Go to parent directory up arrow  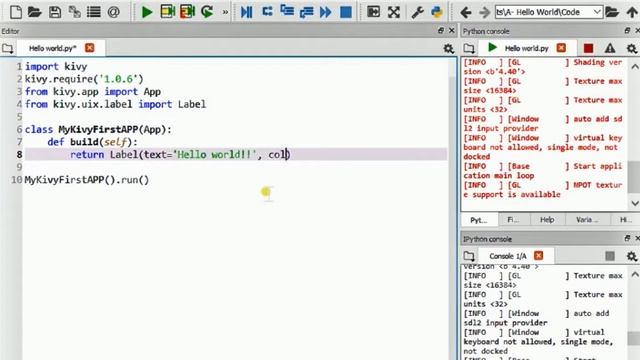coord(632,12)
